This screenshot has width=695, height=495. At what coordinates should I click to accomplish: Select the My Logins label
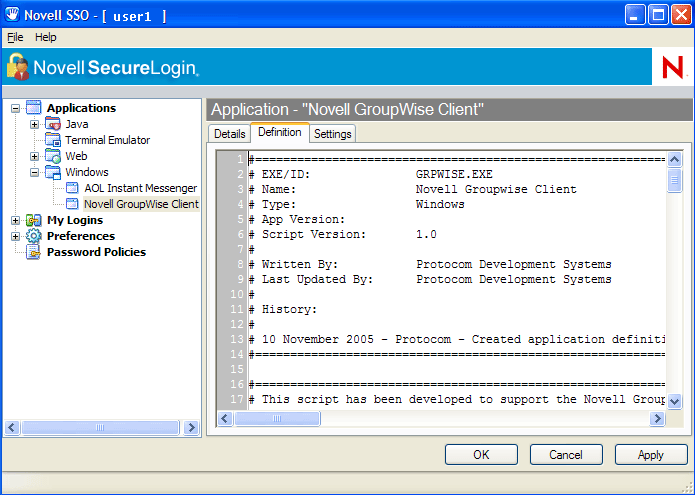(75, 220)
